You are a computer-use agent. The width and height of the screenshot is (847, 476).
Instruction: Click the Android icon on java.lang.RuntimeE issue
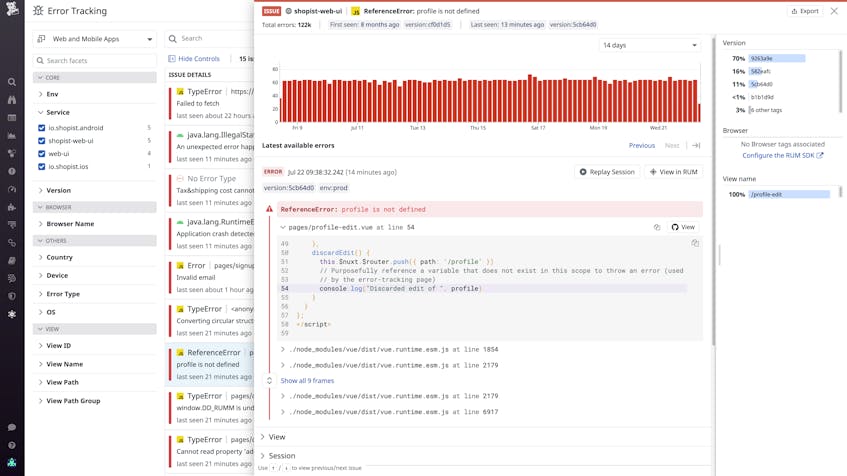180,222
